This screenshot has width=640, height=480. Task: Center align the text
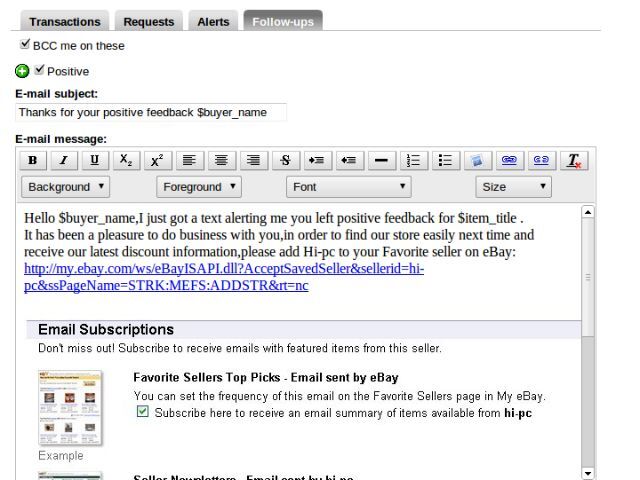click(221, 160)
